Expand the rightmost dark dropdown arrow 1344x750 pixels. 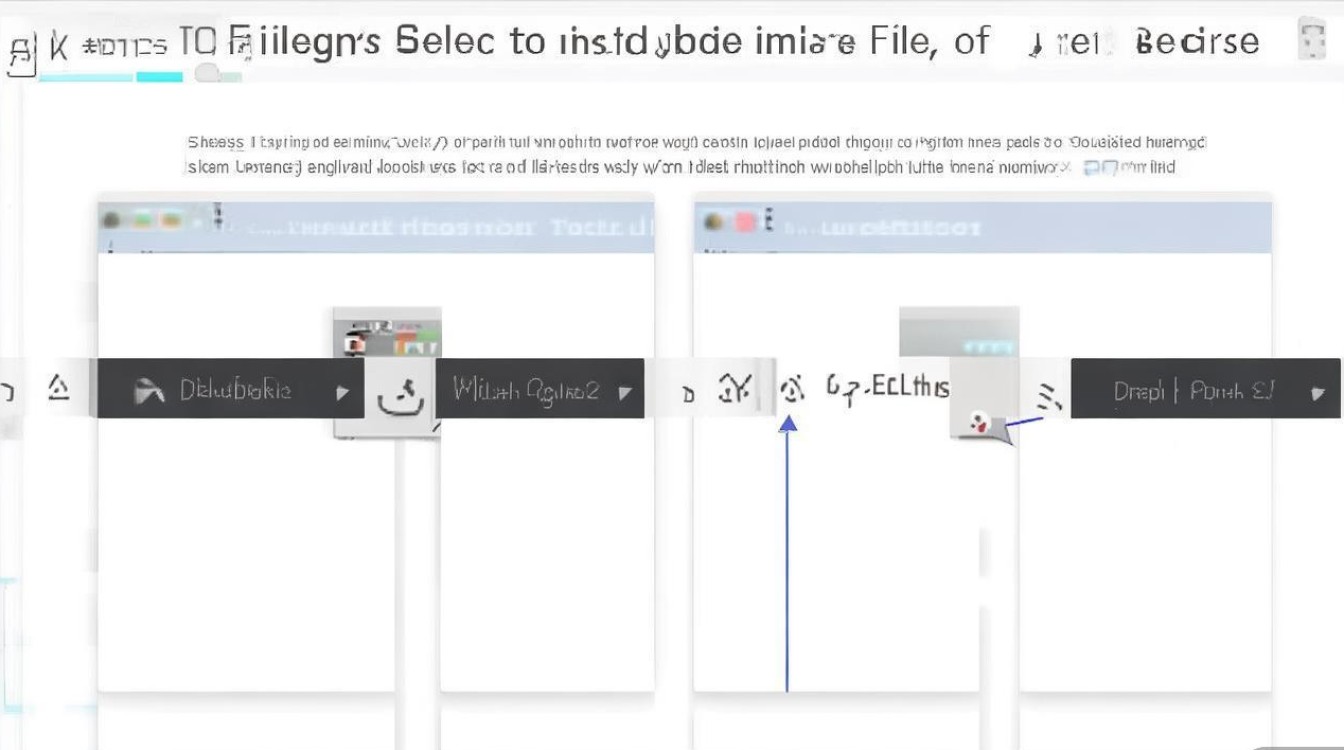[1318, 392]
